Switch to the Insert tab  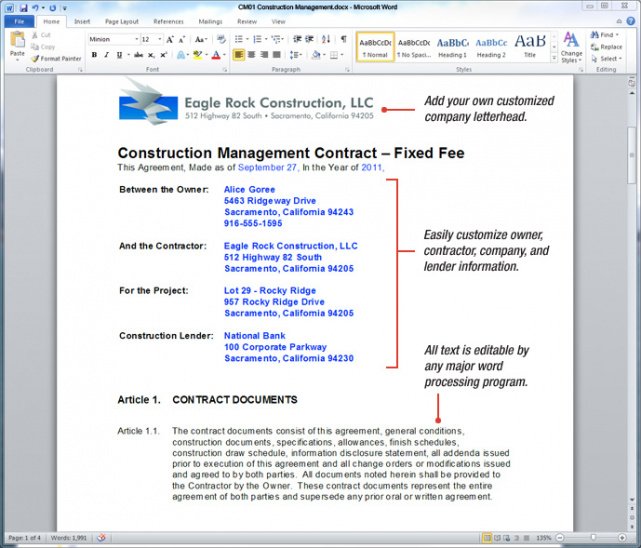[x=82, y=21]
